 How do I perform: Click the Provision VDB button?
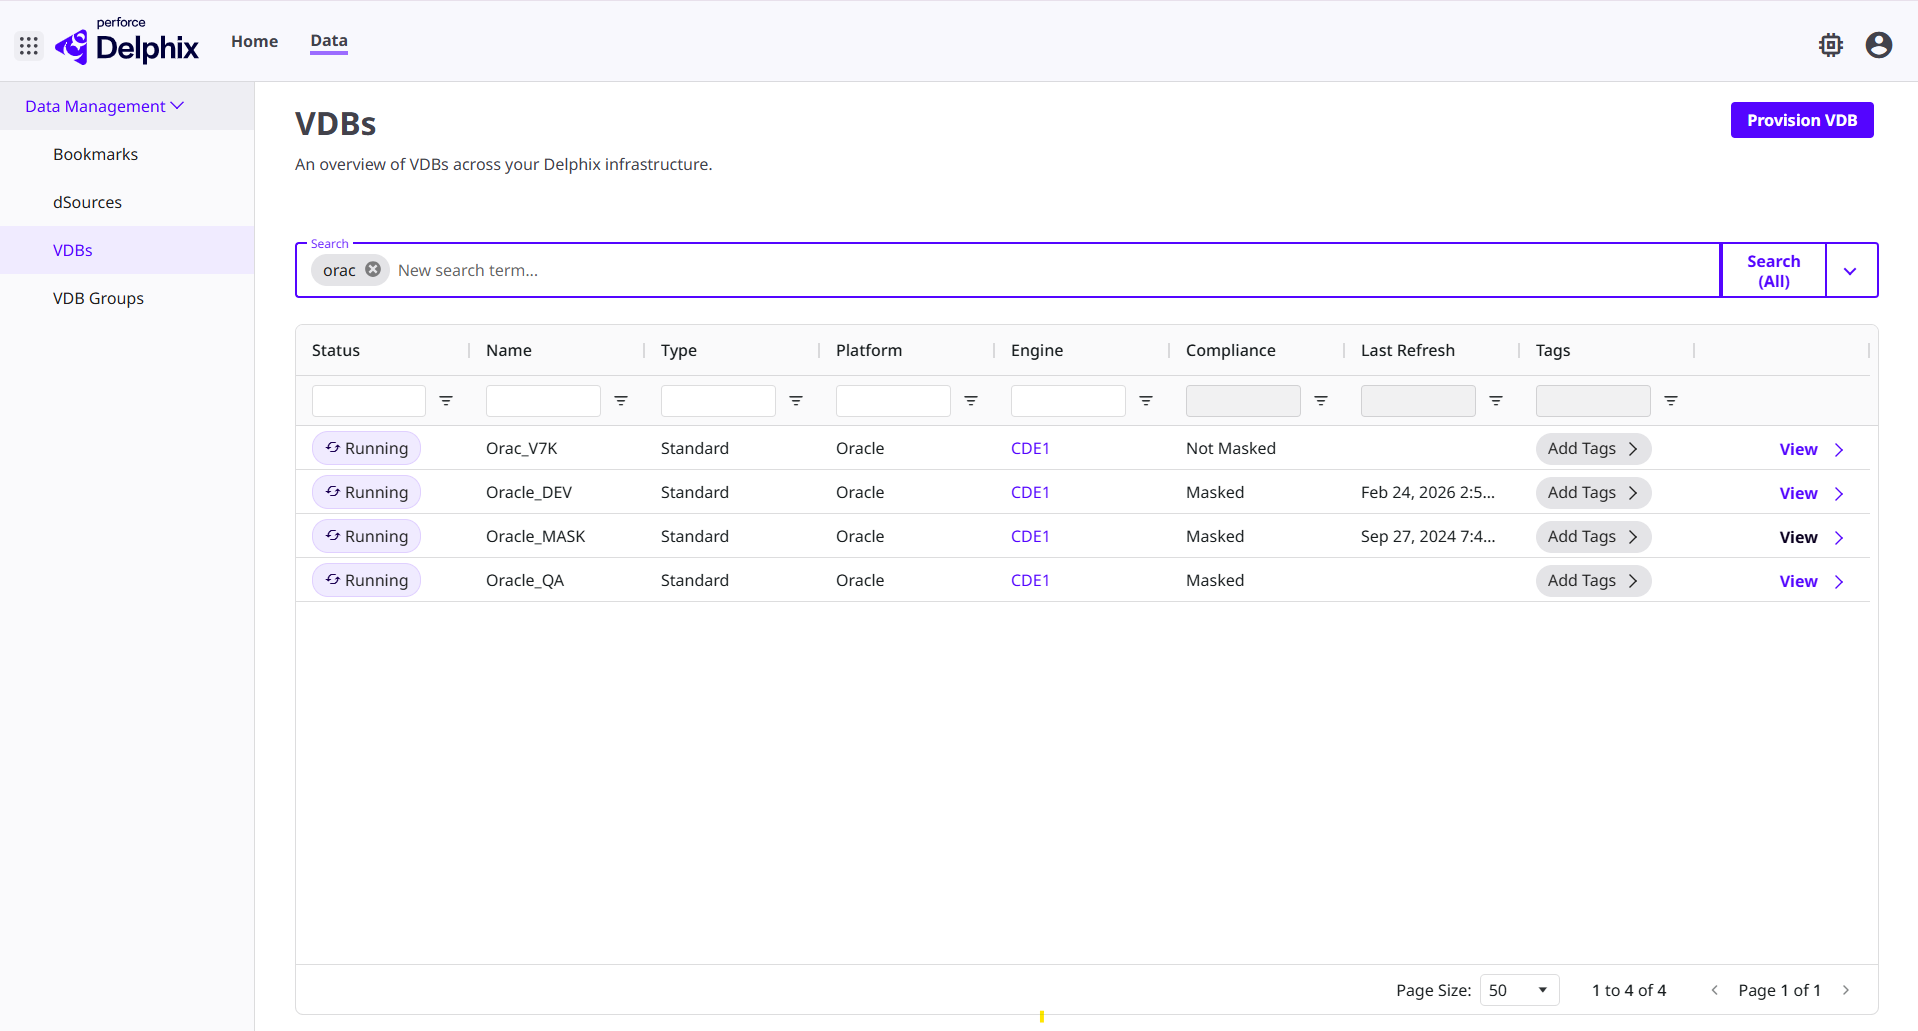point(1801,119)
